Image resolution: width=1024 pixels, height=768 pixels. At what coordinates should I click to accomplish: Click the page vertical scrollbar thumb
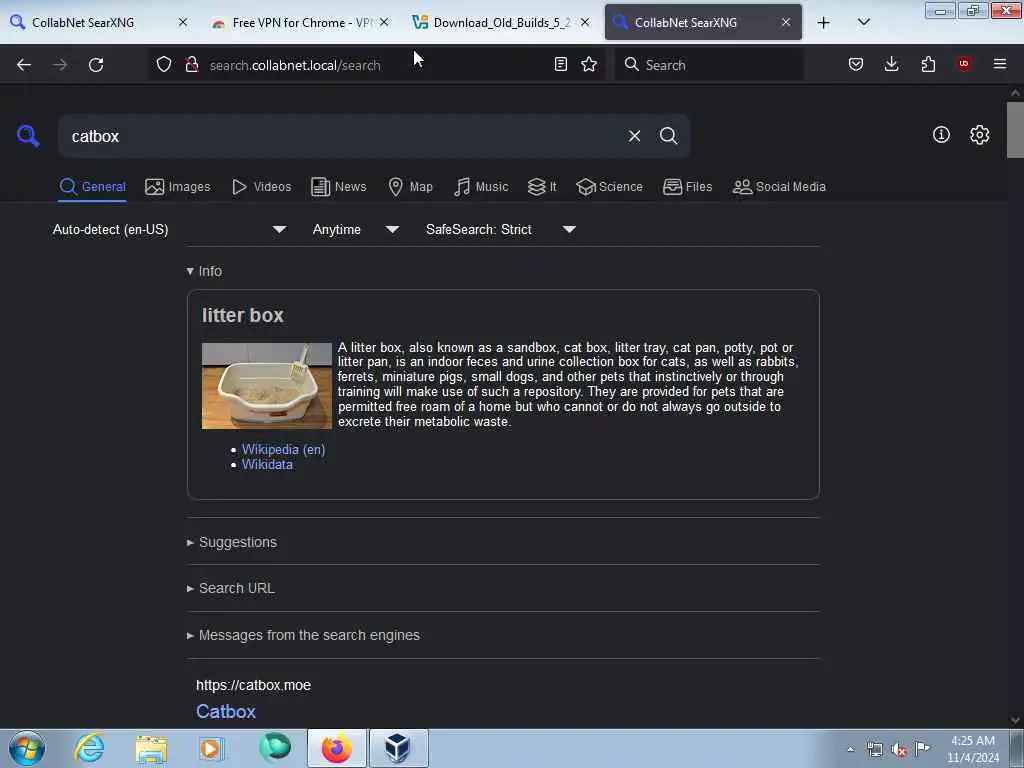(x=1015, y=130)
